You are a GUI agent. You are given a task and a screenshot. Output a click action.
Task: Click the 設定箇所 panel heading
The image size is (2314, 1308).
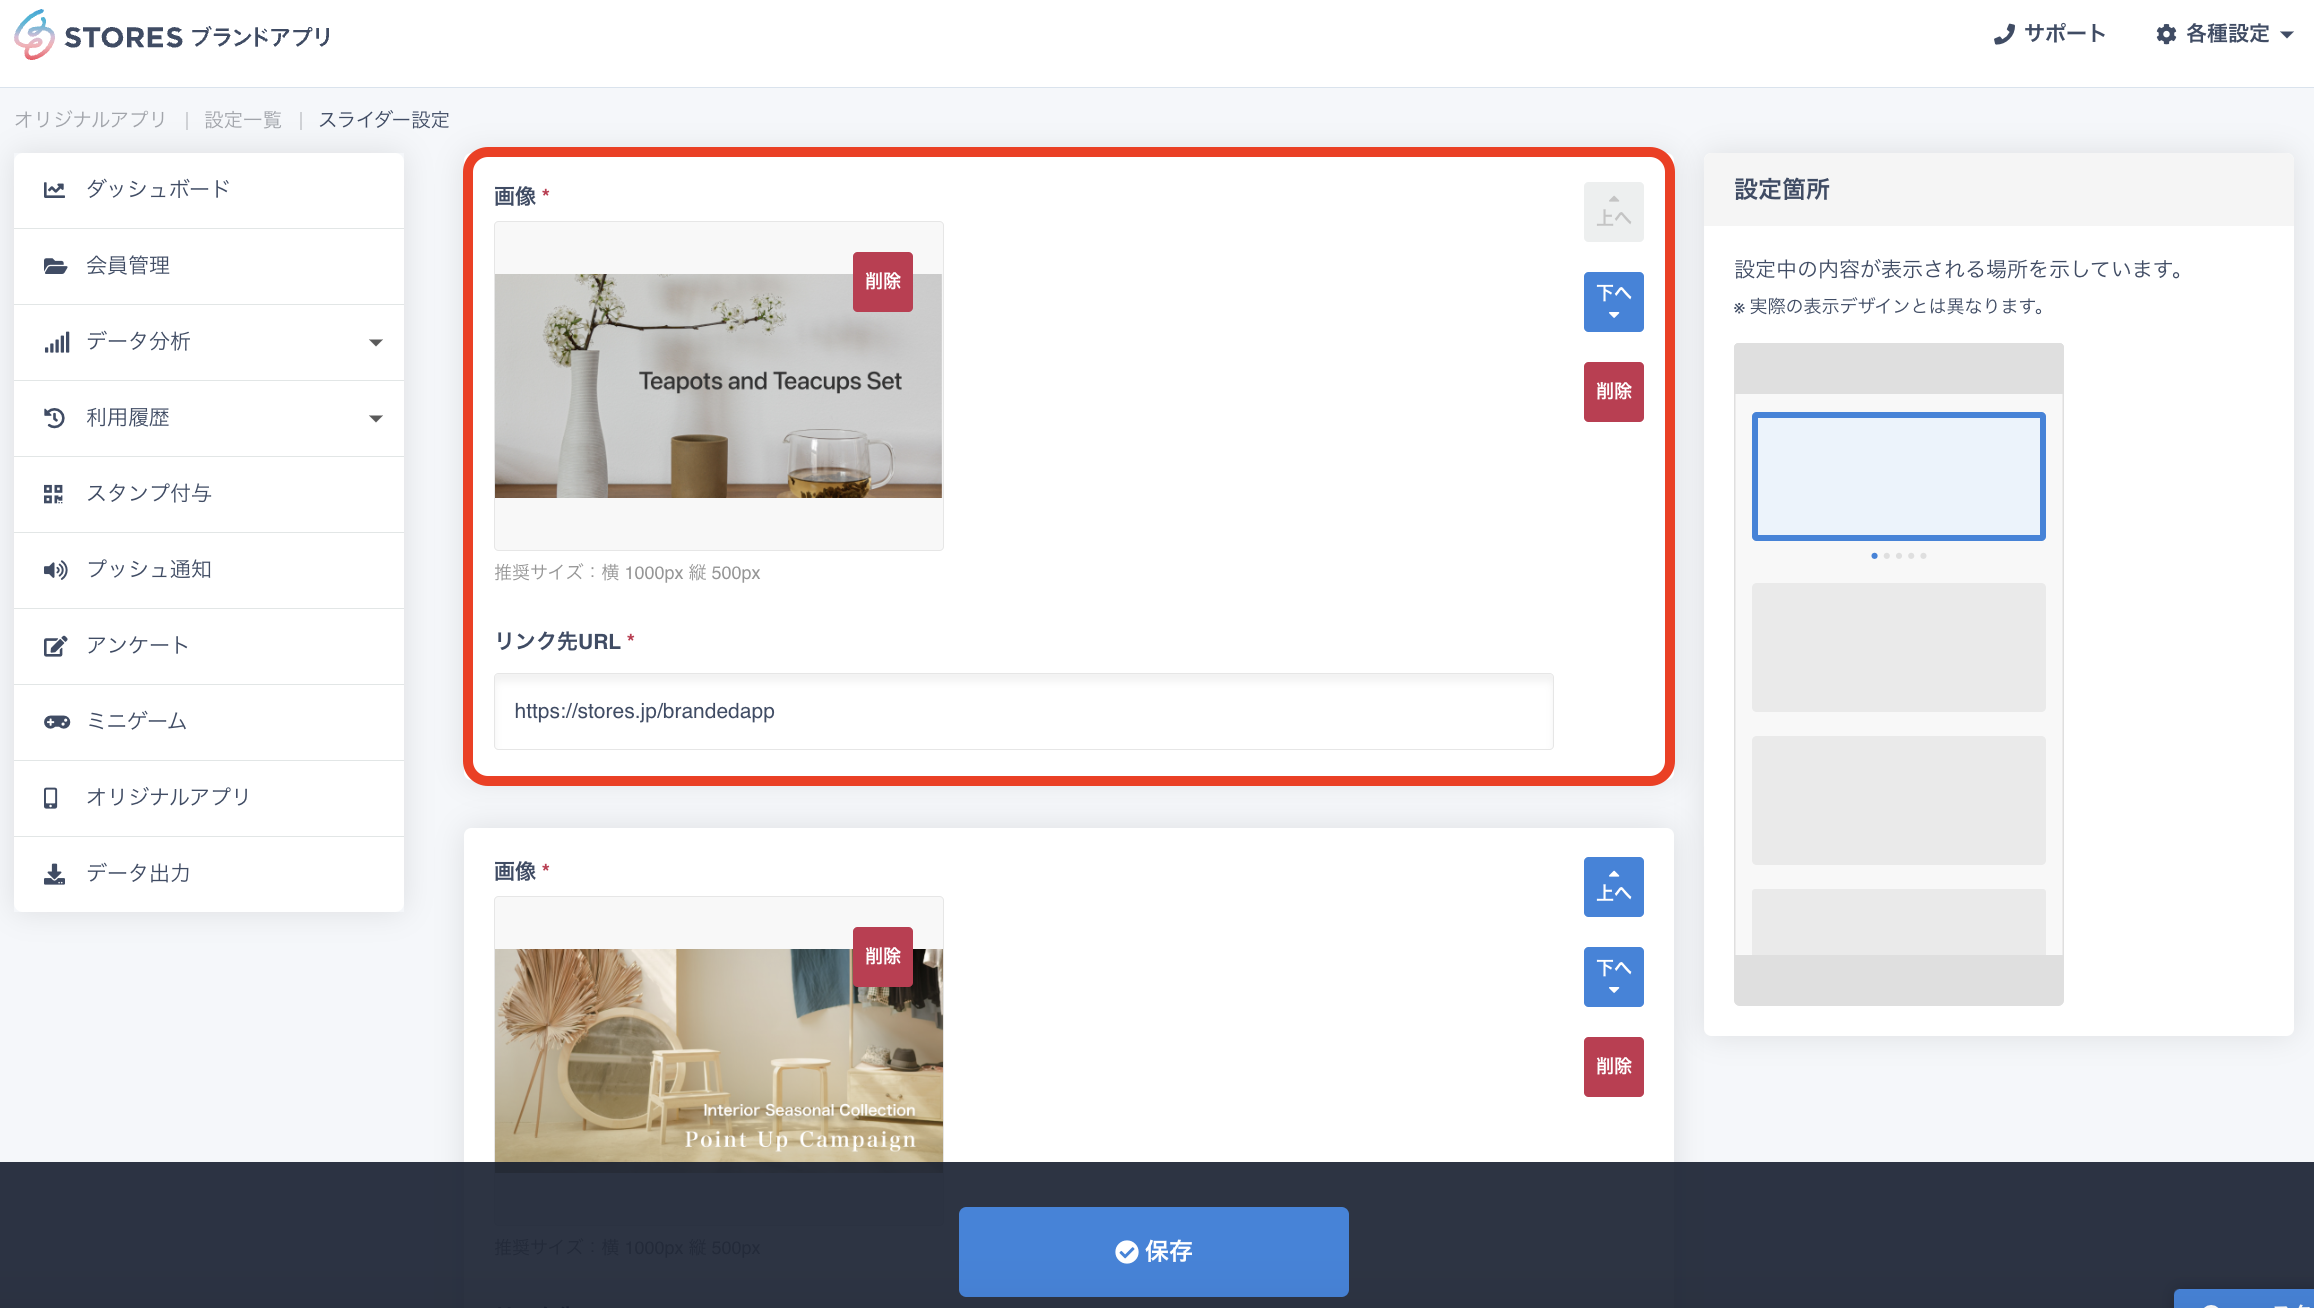(x=1782, y=190)
